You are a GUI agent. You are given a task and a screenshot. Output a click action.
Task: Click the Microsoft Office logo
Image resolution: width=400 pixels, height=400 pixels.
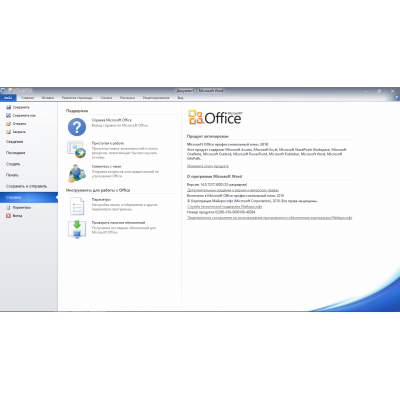pos(215,117)
